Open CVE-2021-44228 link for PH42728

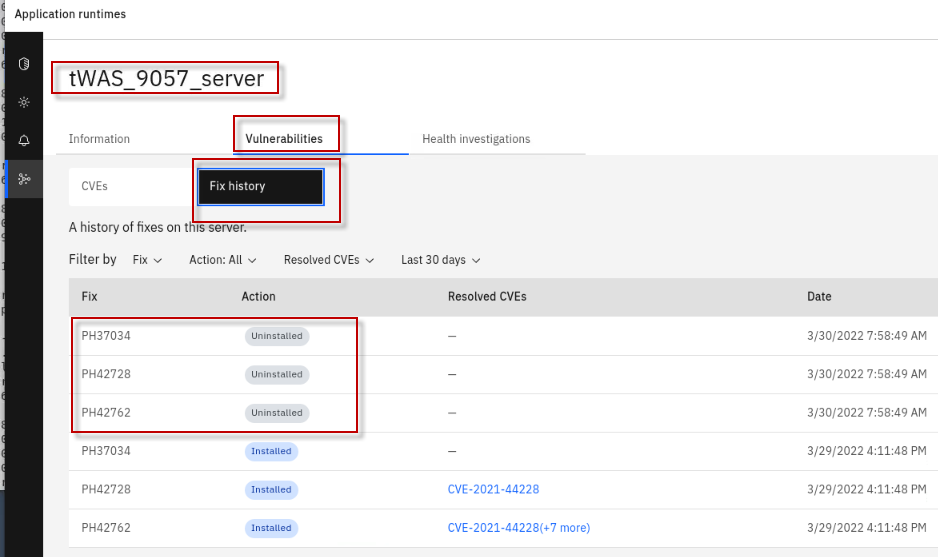tap(495, 489)
